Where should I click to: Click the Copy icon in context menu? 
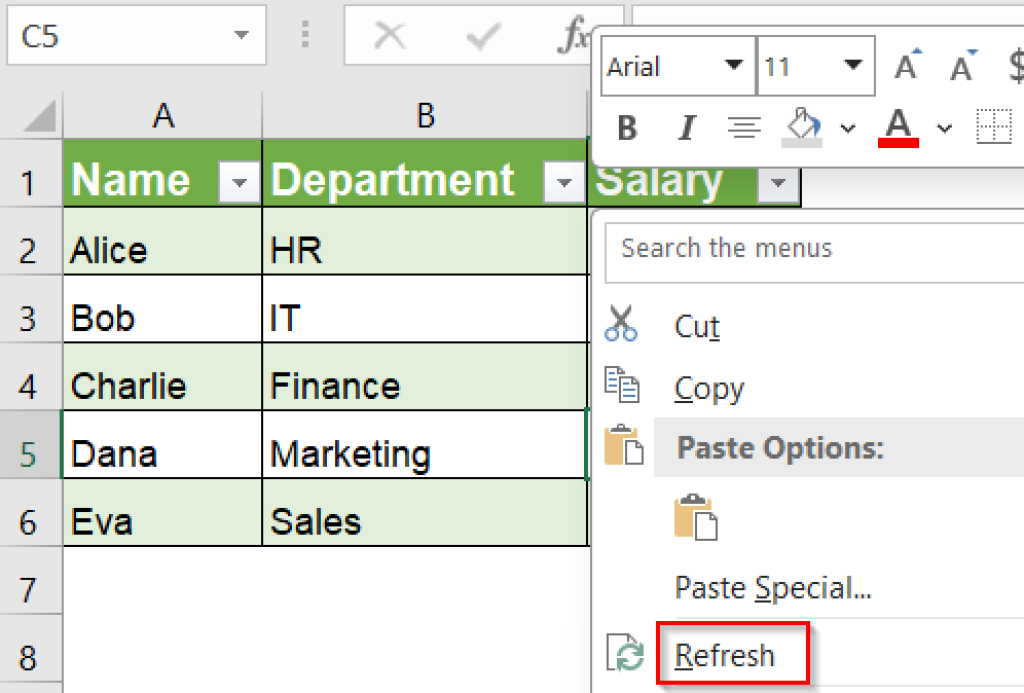(x=621, y=387)
